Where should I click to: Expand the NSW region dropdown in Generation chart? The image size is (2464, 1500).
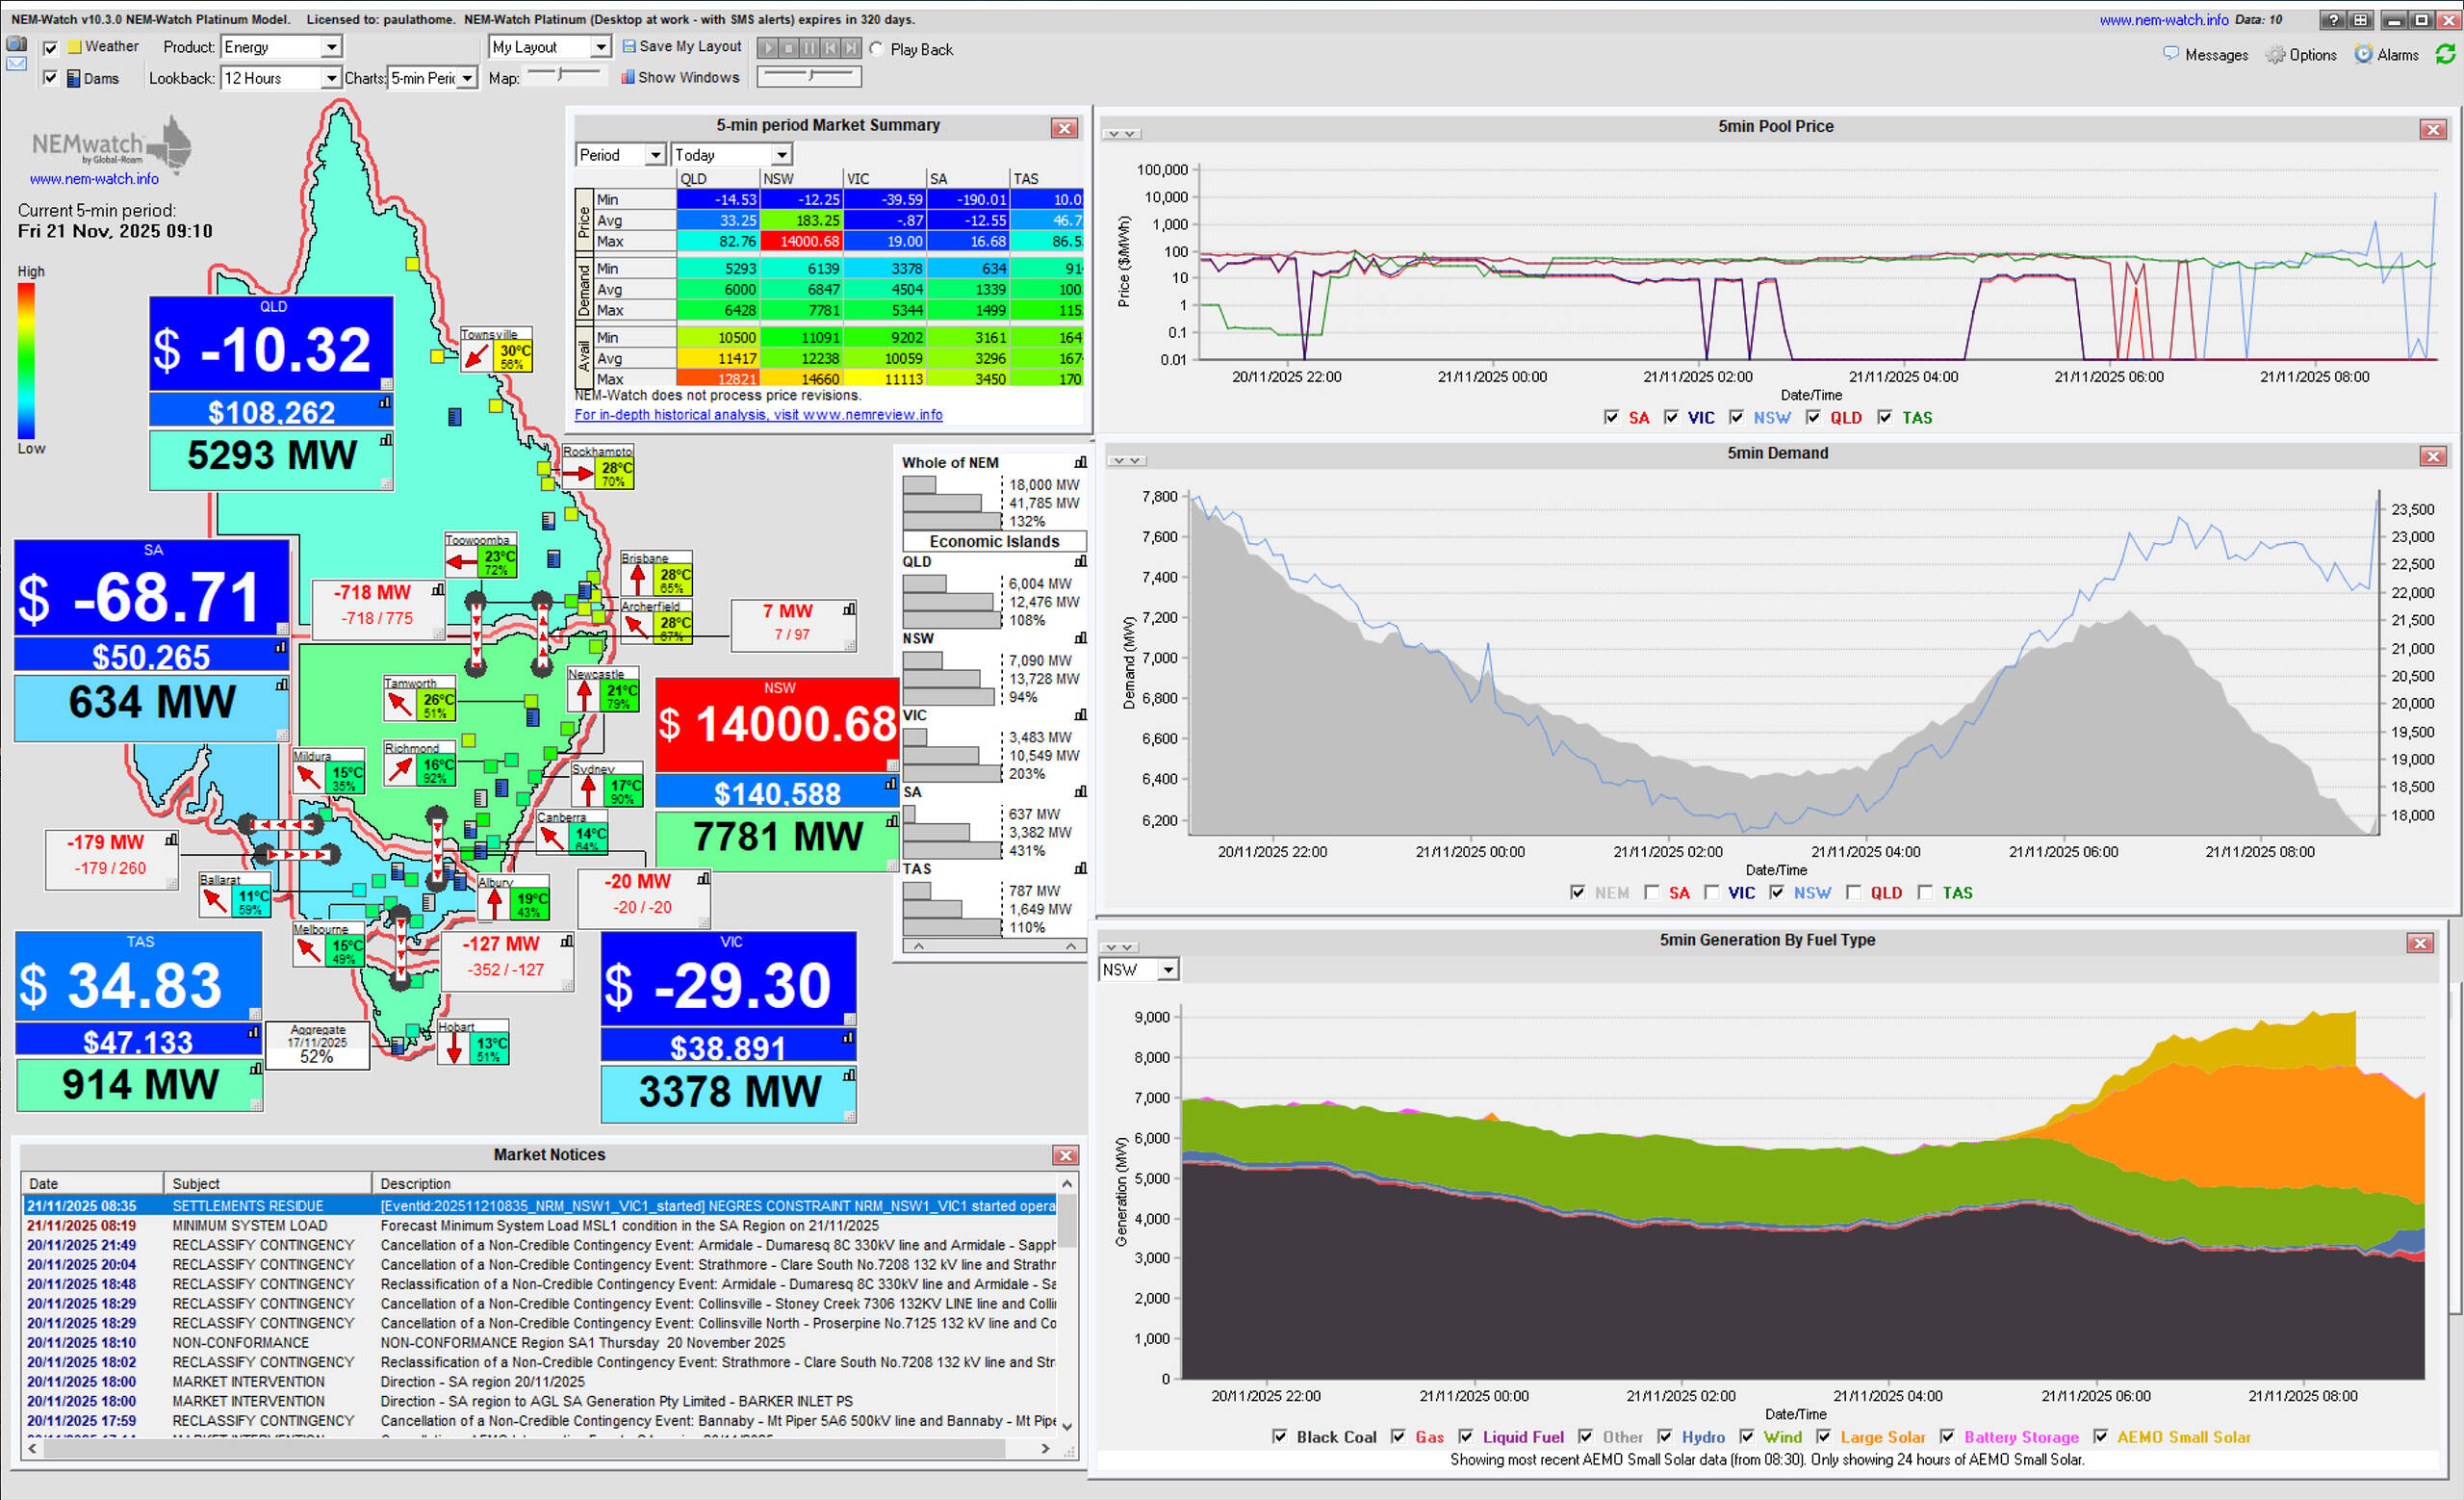coord(1167,969)
